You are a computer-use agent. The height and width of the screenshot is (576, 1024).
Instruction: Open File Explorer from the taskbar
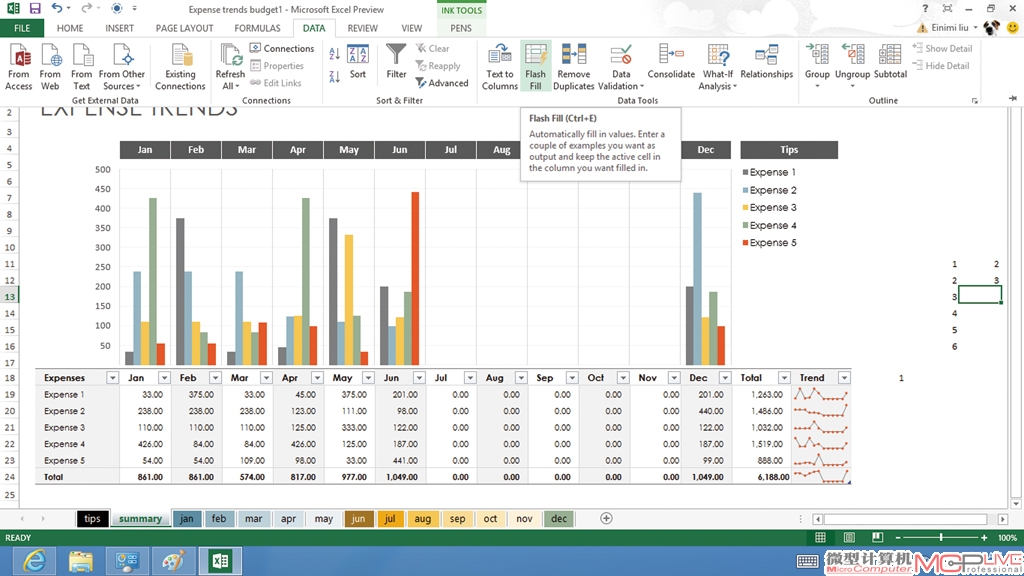pos(80,561)
